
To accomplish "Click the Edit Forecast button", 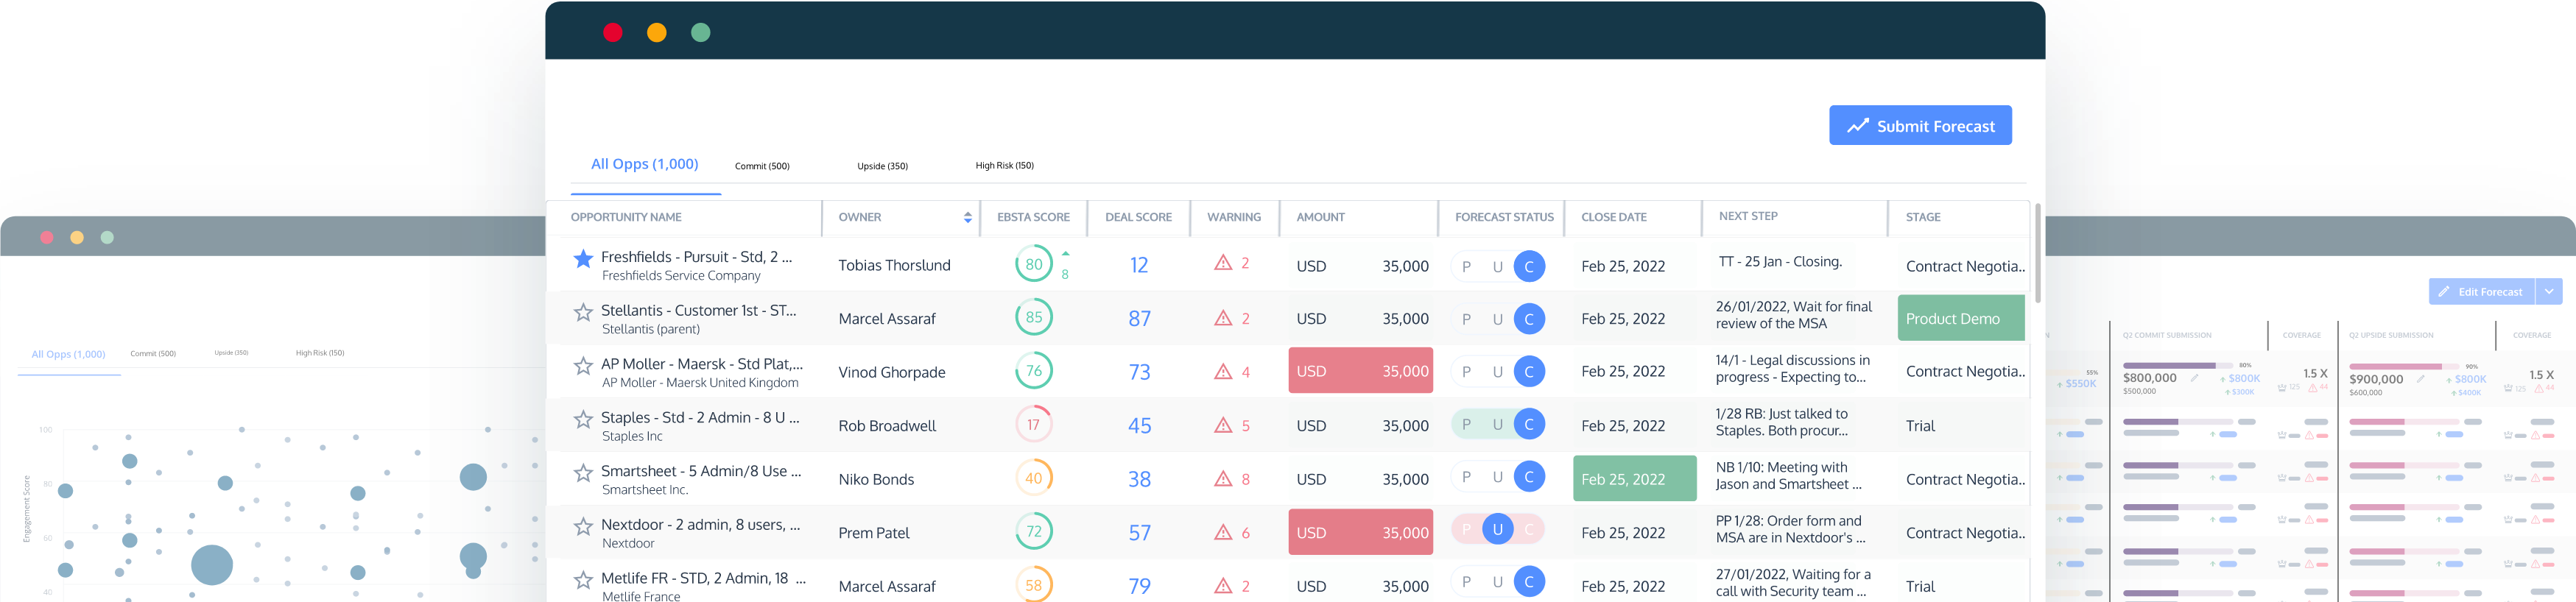I will (2480, 292).
